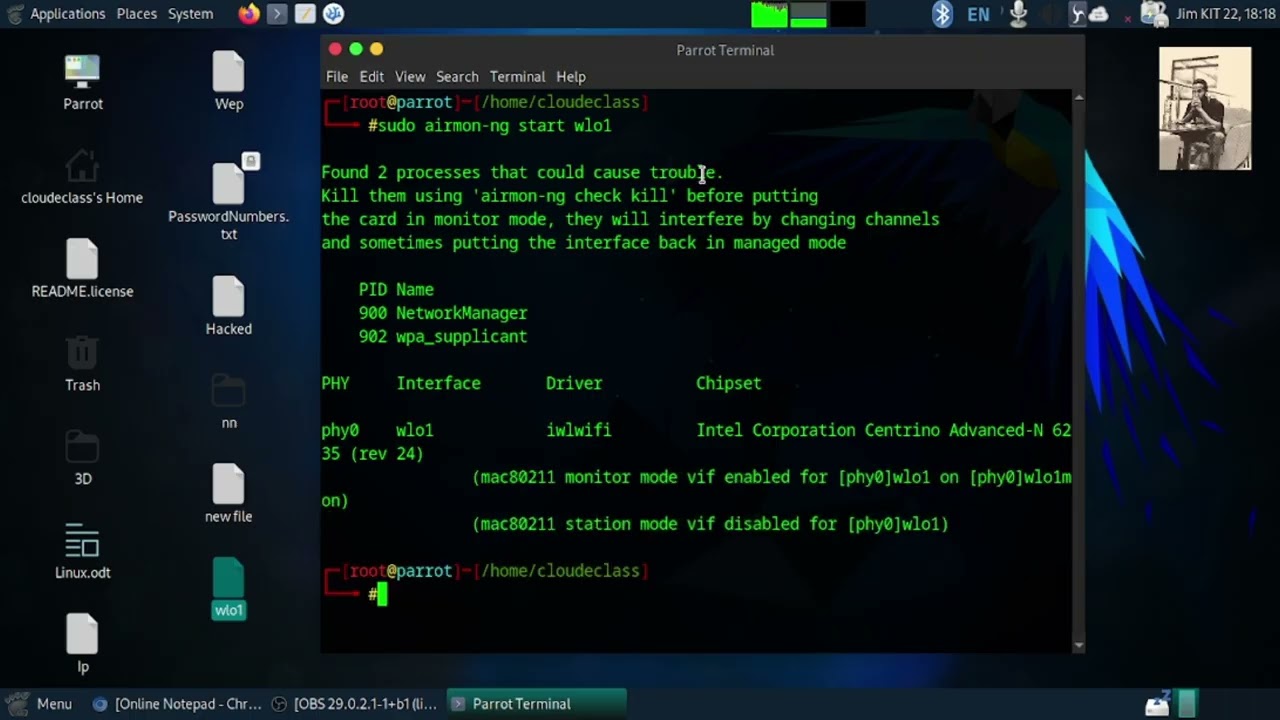Screen dimensions: 1280x720
Task: Click the '900 NetworkManager' process line
Action: [443, 313]
